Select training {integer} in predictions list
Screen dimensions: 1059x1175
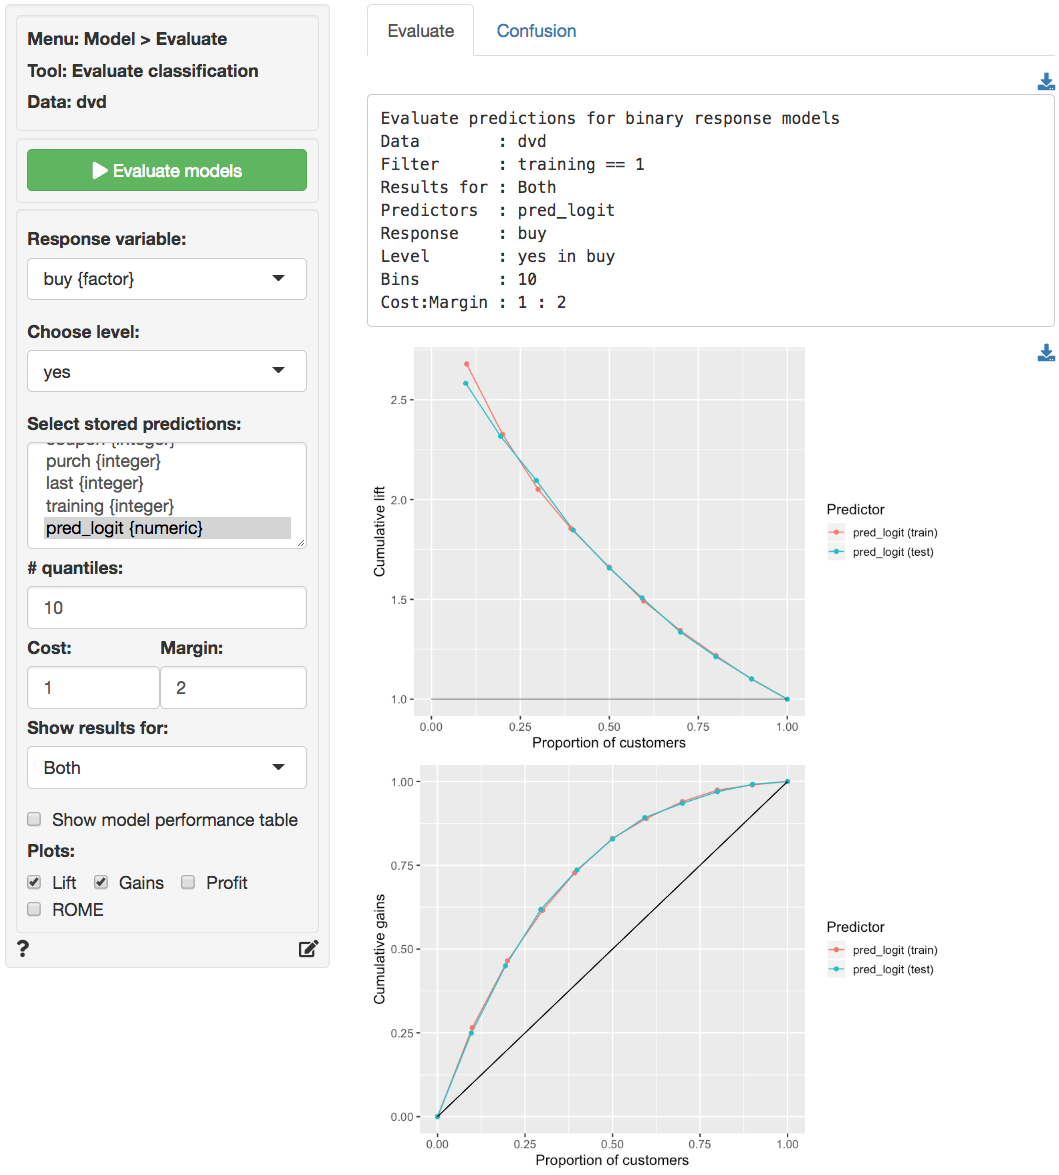[x=110, y=506]
